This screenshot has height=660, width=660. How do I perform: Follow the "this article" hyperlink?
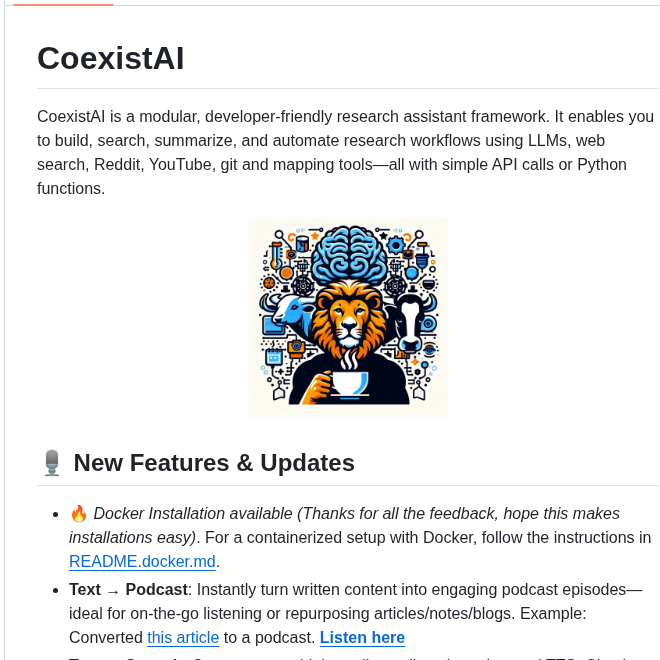182,637
